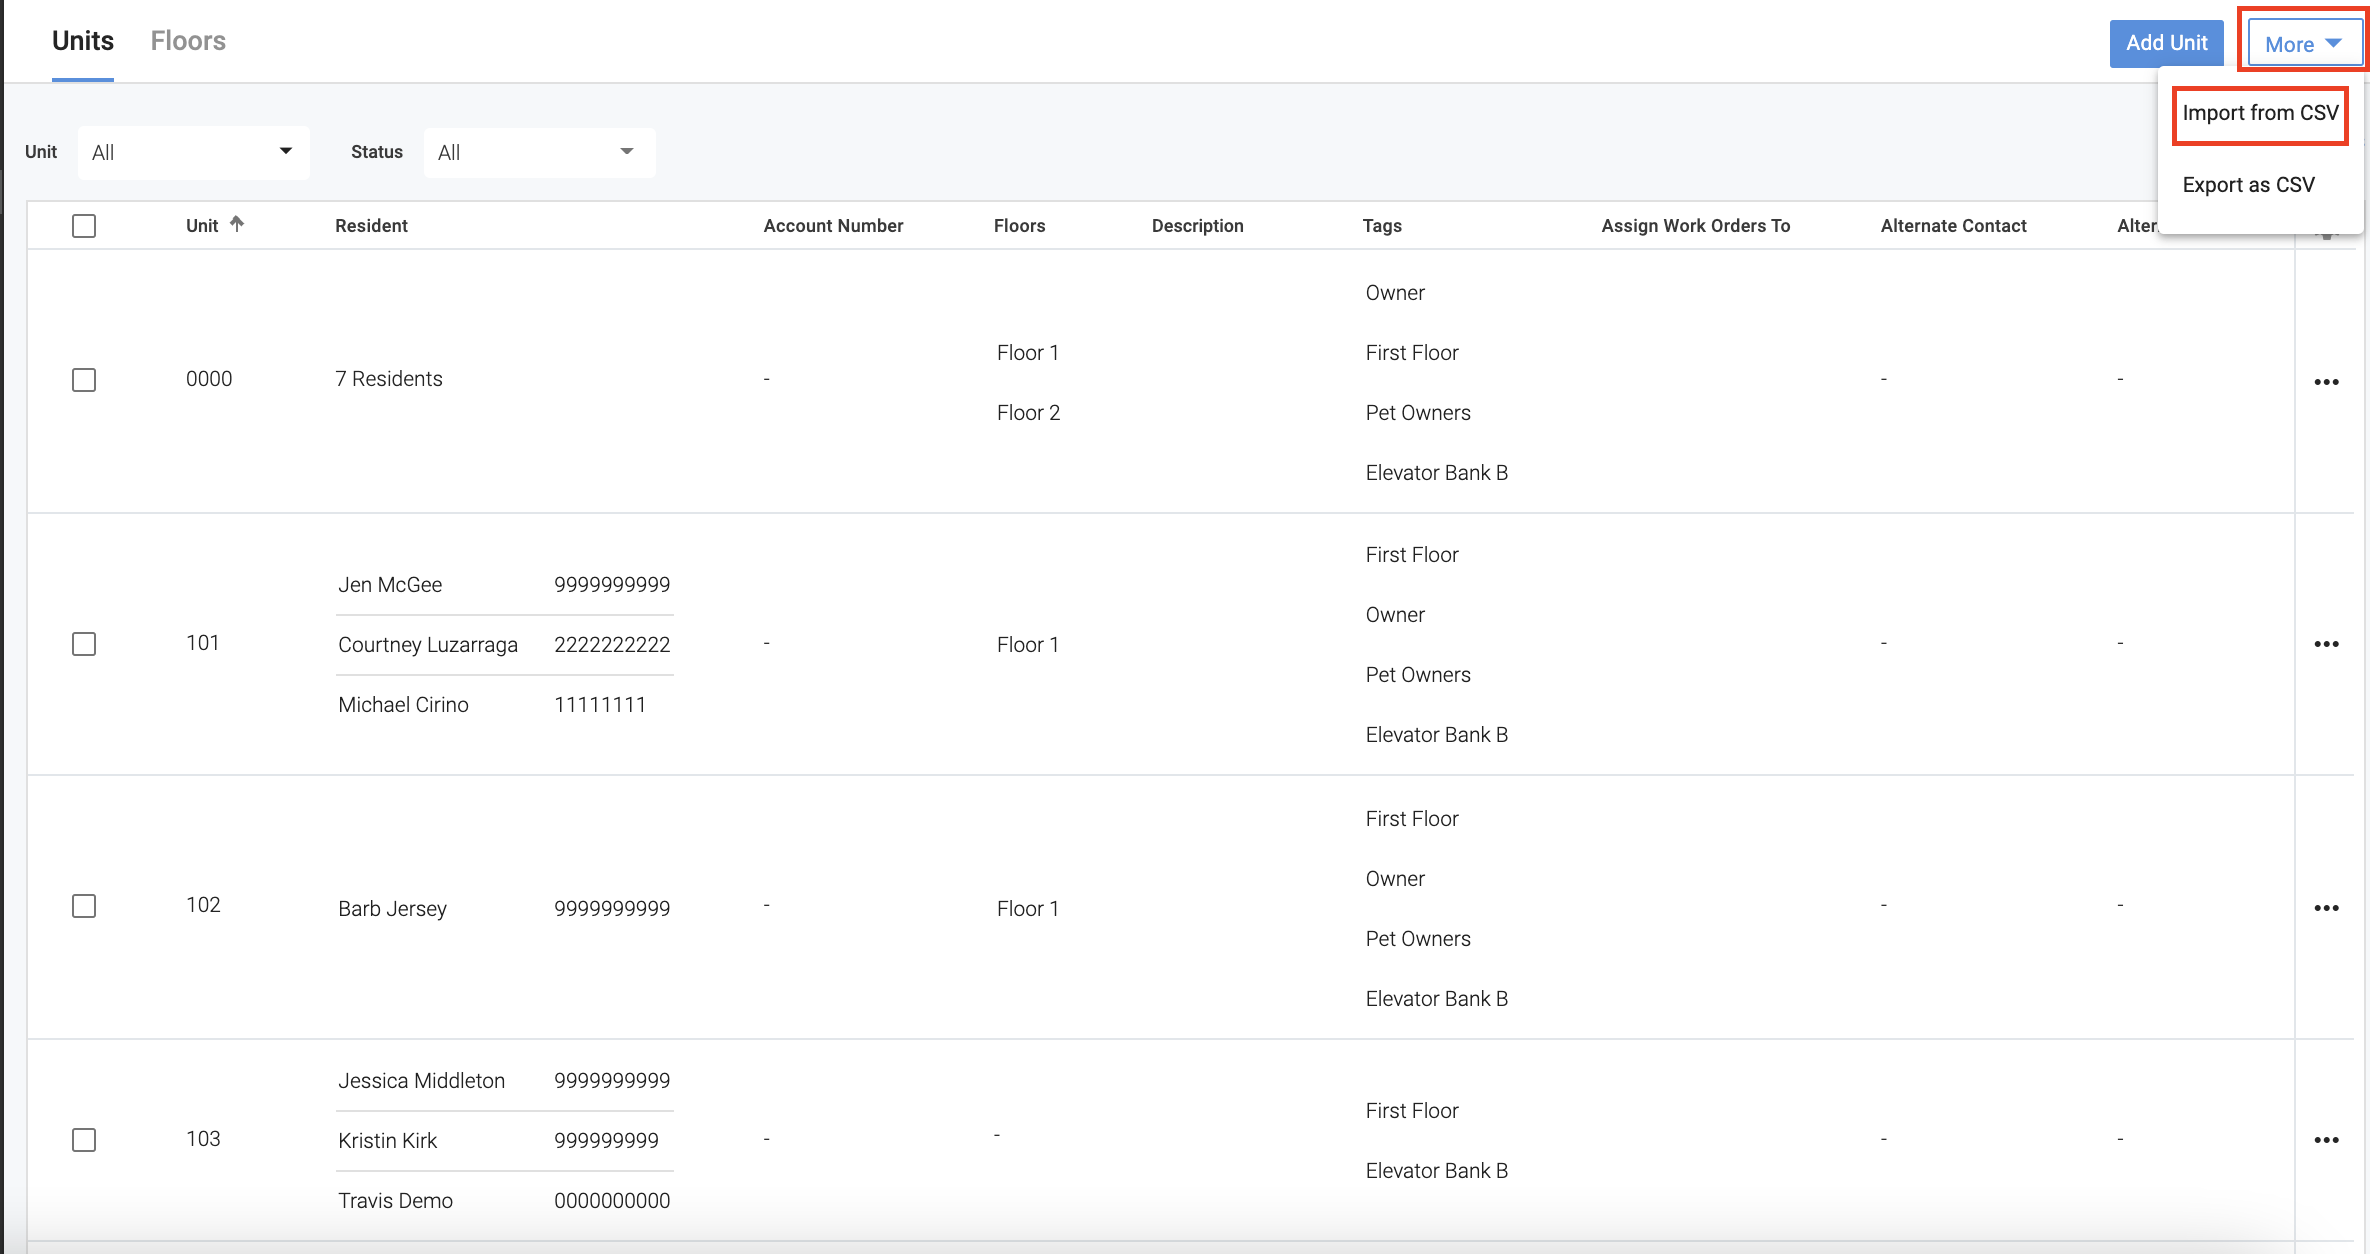Viewport: 2370px width, 1254px height.
Task: Choose Export as CSV menu option
Action: [2248, 185]
